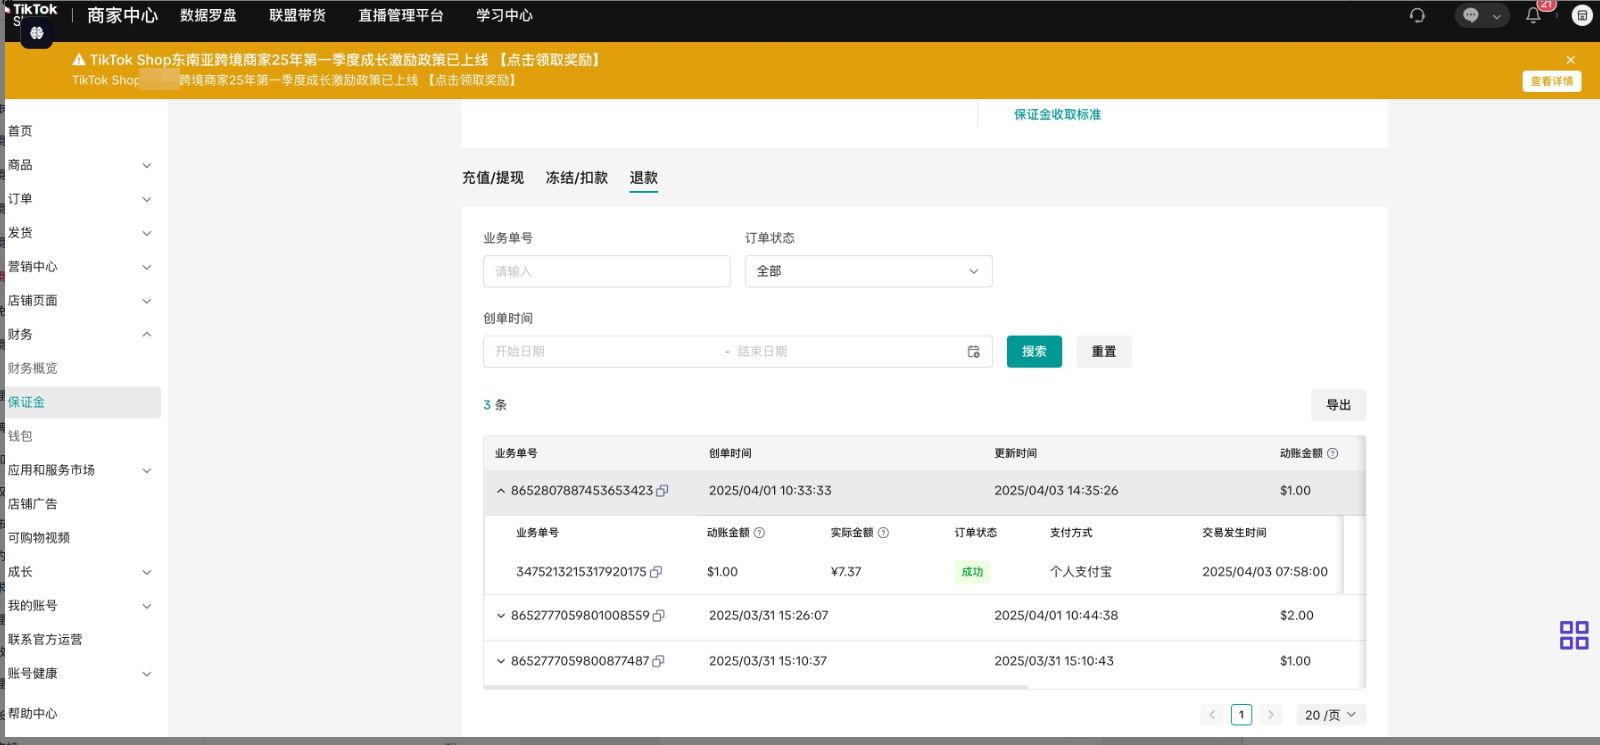The image size is (1600, 745).
Task: Click the calendar icon in date field
Action: 973,352
